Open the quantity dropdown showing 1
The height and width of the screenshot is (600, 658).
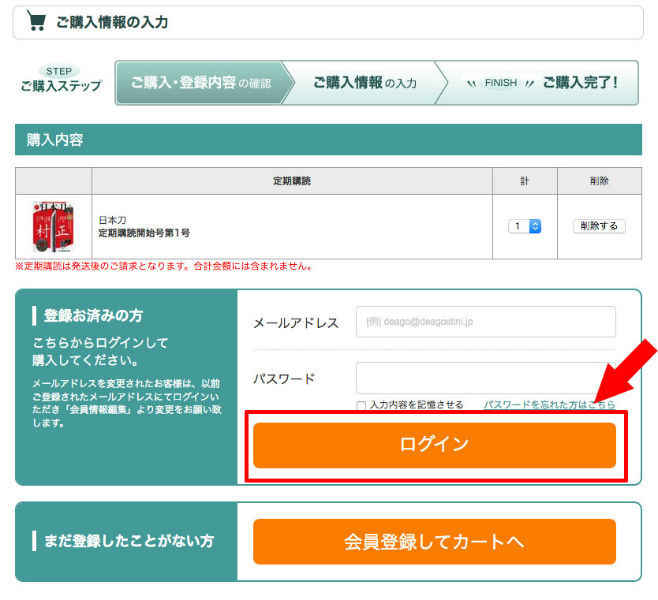coord(526,226)
